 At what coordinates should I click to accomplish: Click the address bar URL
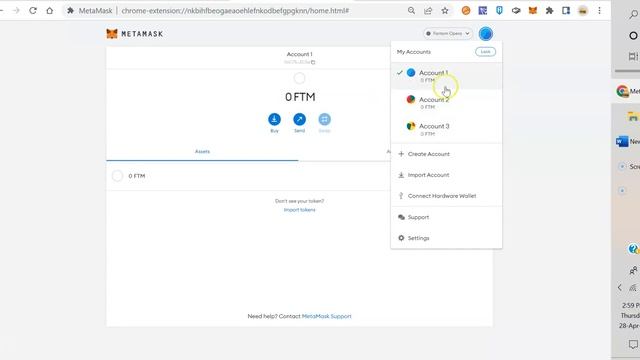235,11
